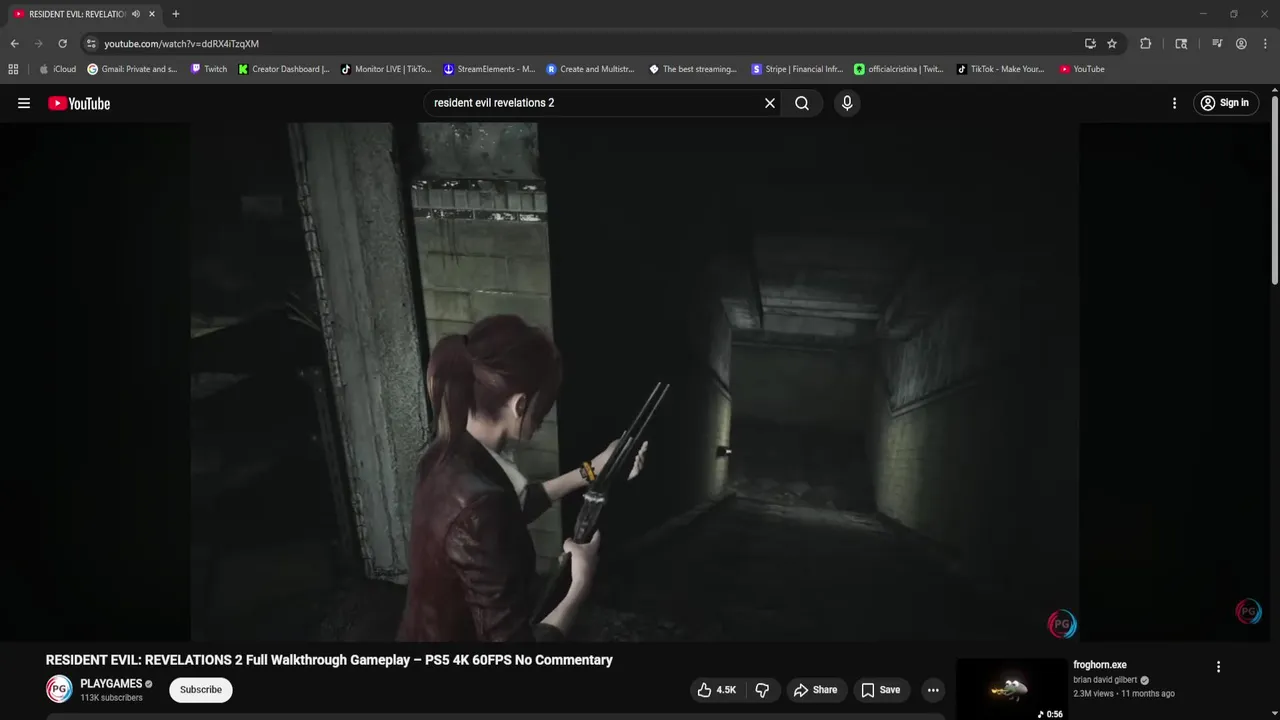Open YouTube settings three-dot menu
The height and width of the screenshot is (720, 1280).
[x=1174, y=103]
